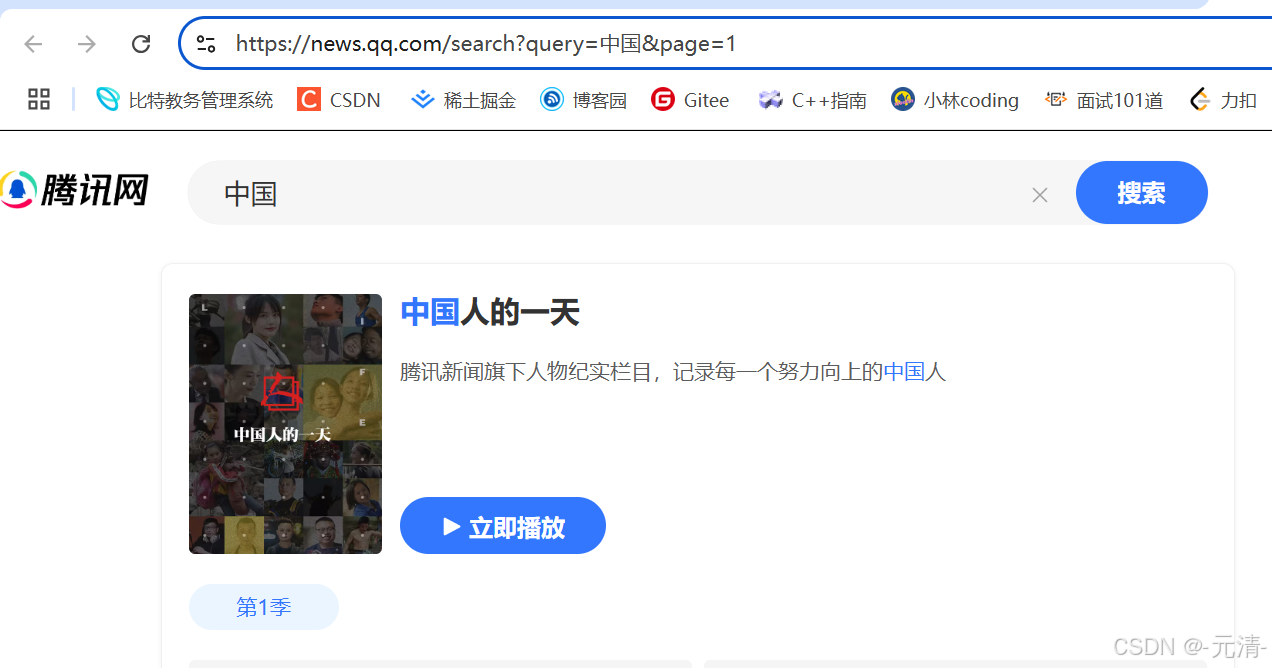Click the 立即播放 play button
Viewport: 1272px width, 668px height.
click(x=503, y=526)
